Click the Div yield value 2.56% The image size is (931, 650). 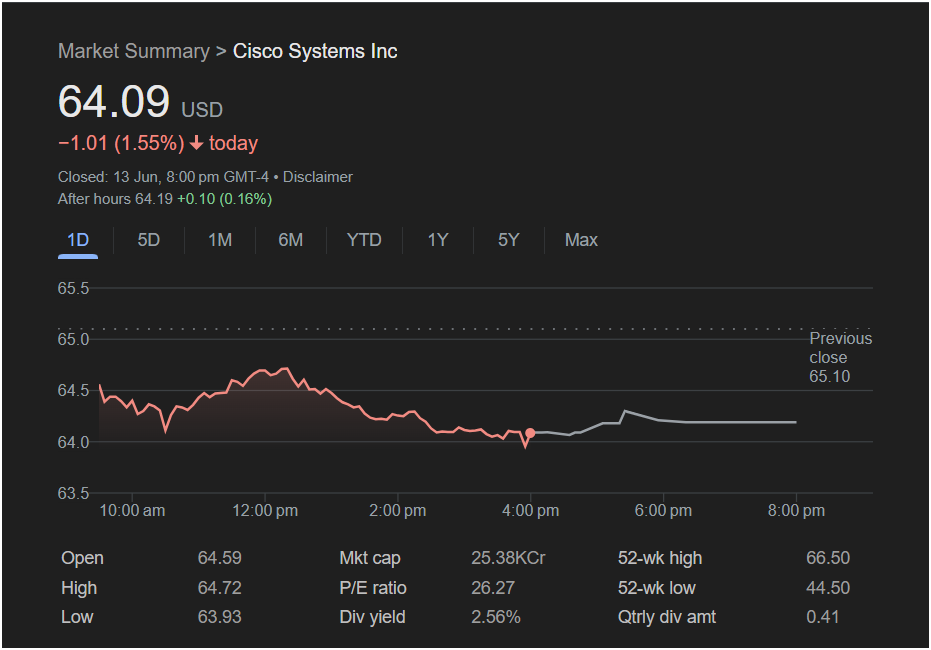point(496,617)
